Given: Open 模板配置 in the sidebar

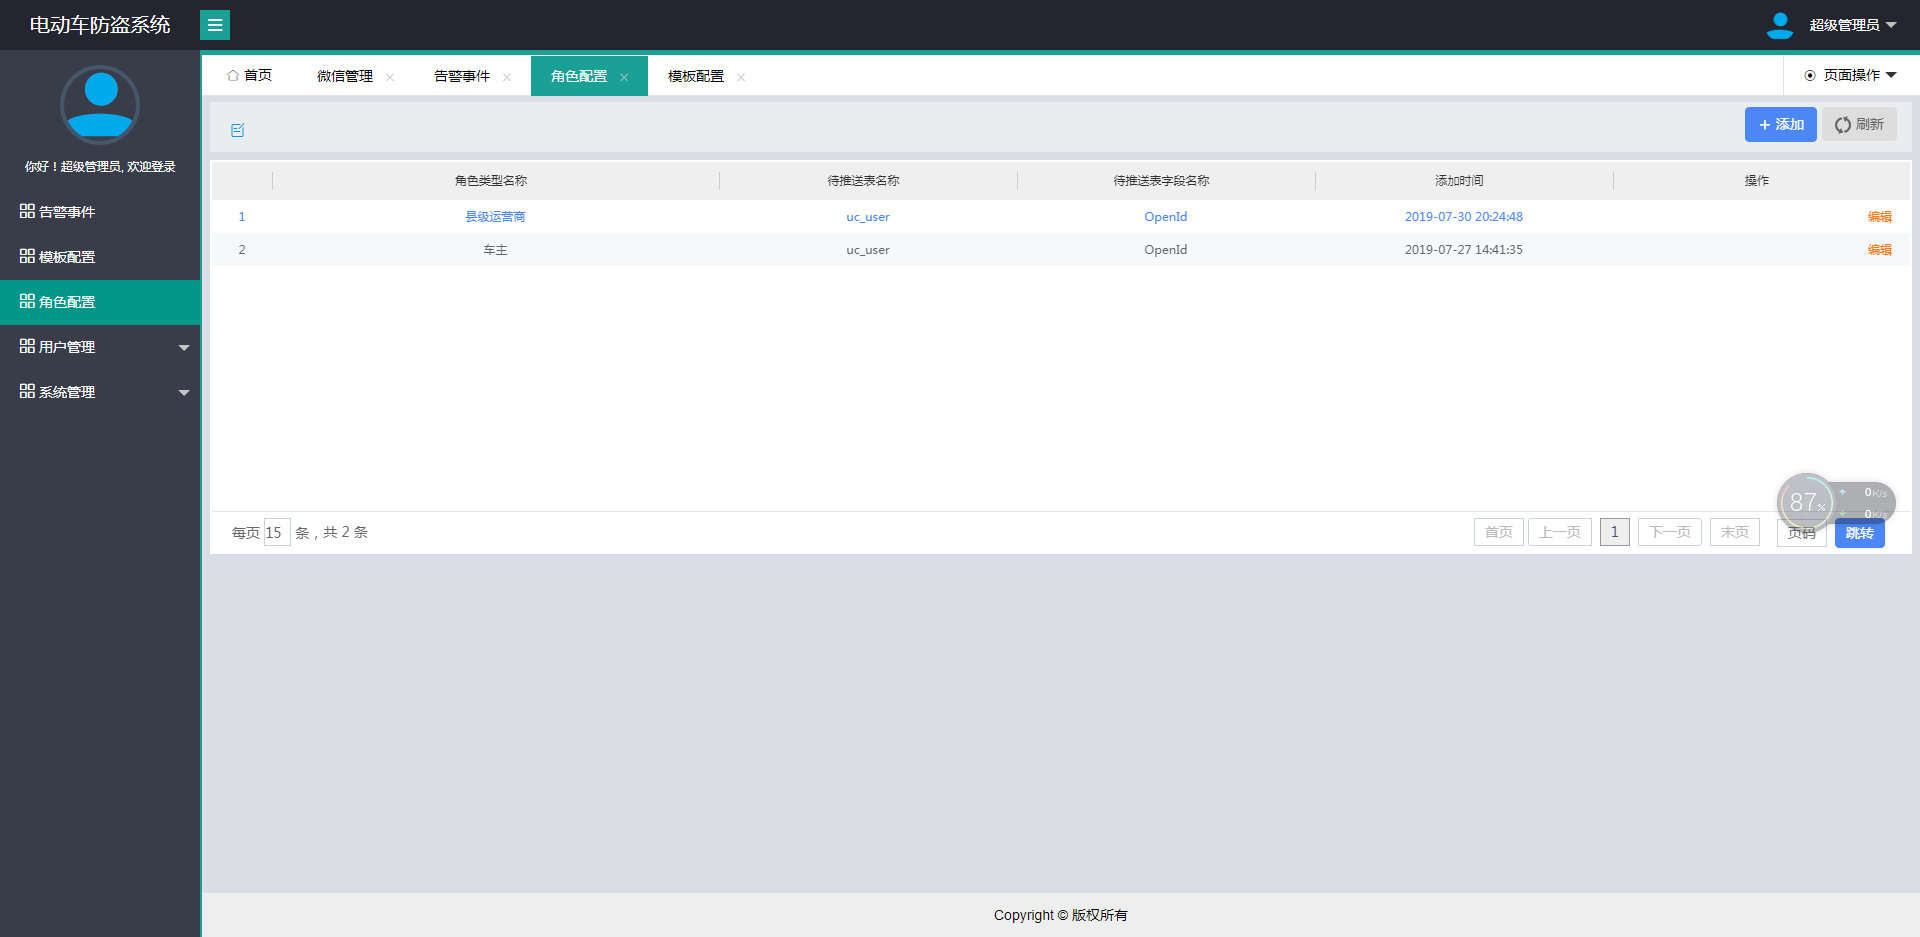Looking at the screenshot, I should 100,257.
